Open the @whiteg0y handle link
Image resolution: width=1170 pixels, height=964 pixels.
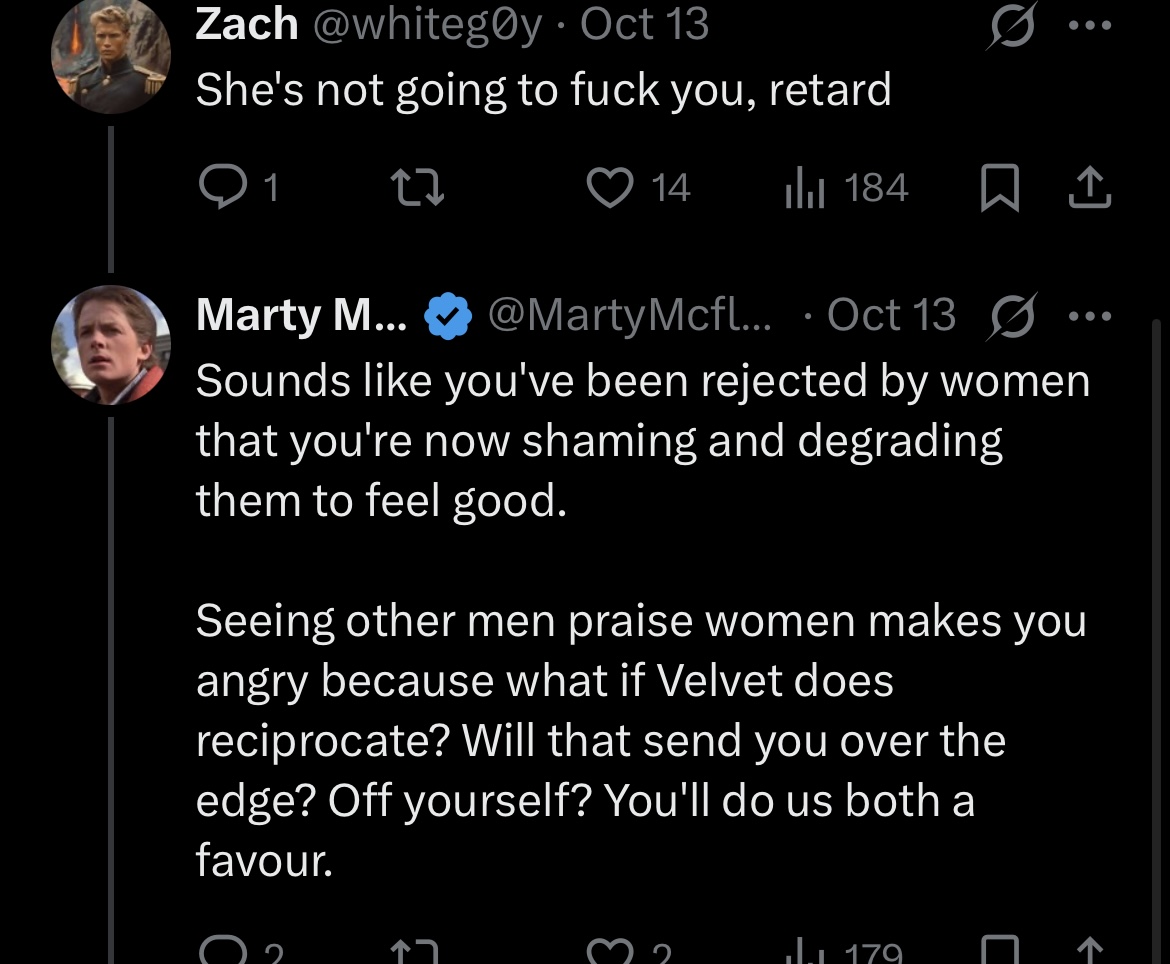tap(428, 25)
